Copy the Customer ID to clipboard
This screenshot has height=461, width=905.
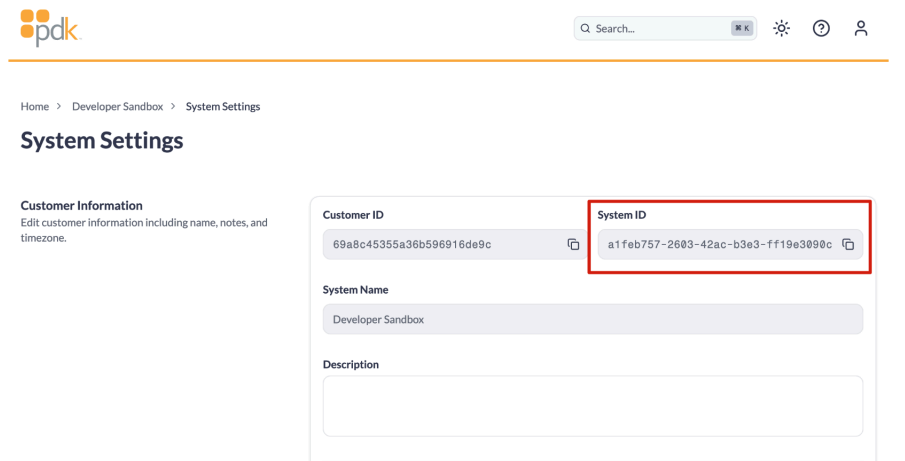(573, 245)
